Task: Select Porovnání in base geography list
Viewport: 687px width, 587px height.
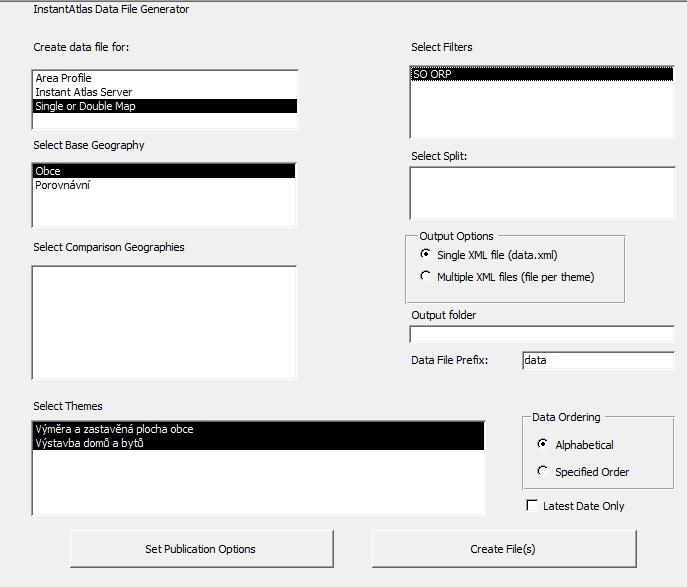Action: pos(164,185)
